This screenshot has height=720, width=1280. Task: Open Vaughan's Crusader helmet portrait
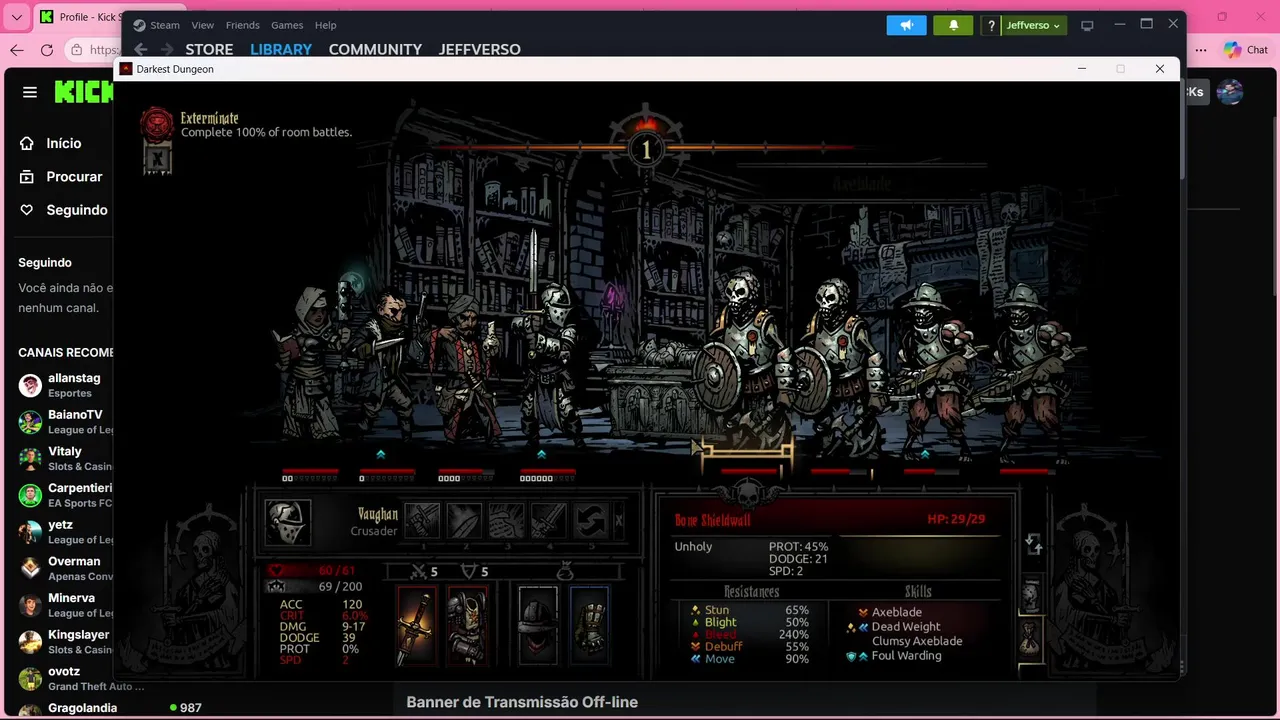[287, 522]
